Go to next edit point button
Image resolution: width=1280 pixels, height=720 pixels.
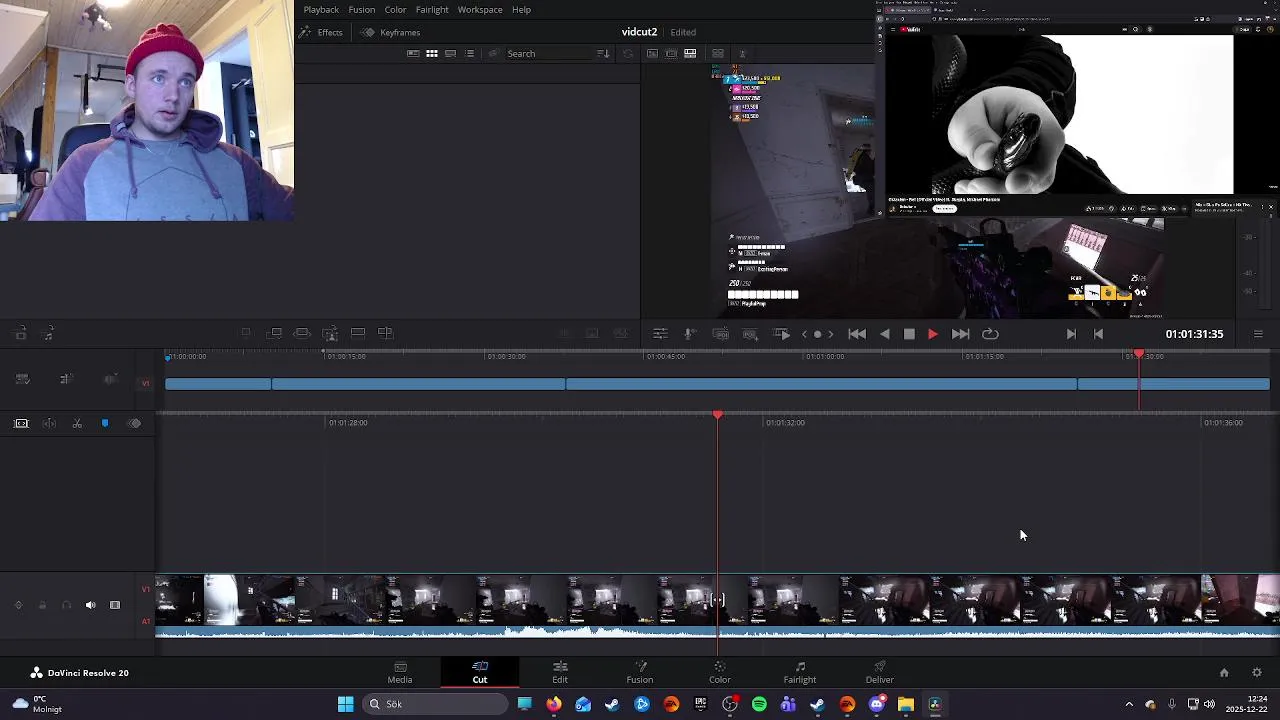1071,334
